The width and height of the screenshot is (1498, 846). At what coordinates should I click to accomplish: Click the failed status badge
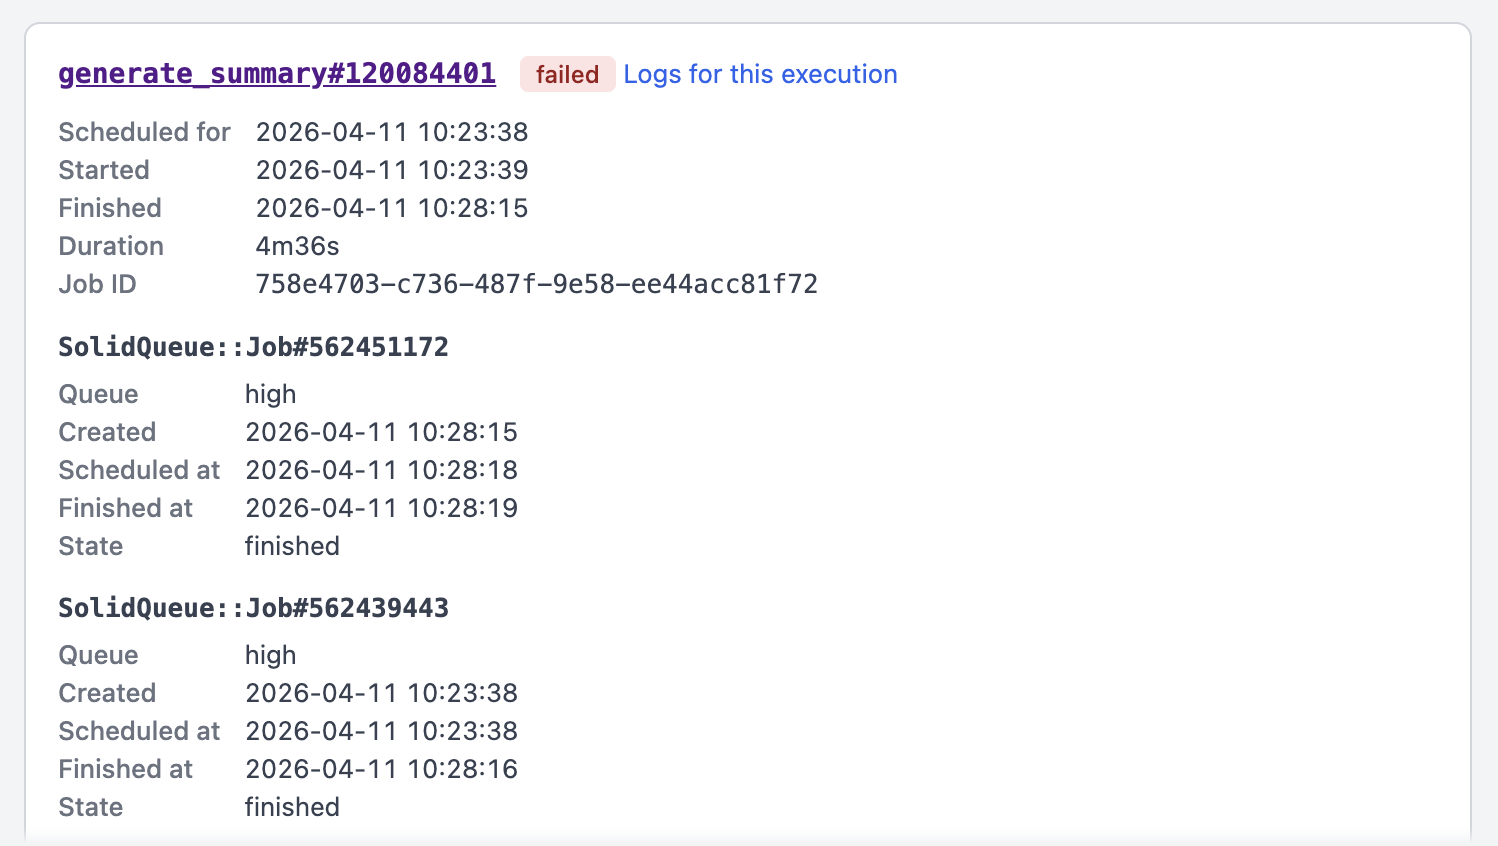click(567, 74)
